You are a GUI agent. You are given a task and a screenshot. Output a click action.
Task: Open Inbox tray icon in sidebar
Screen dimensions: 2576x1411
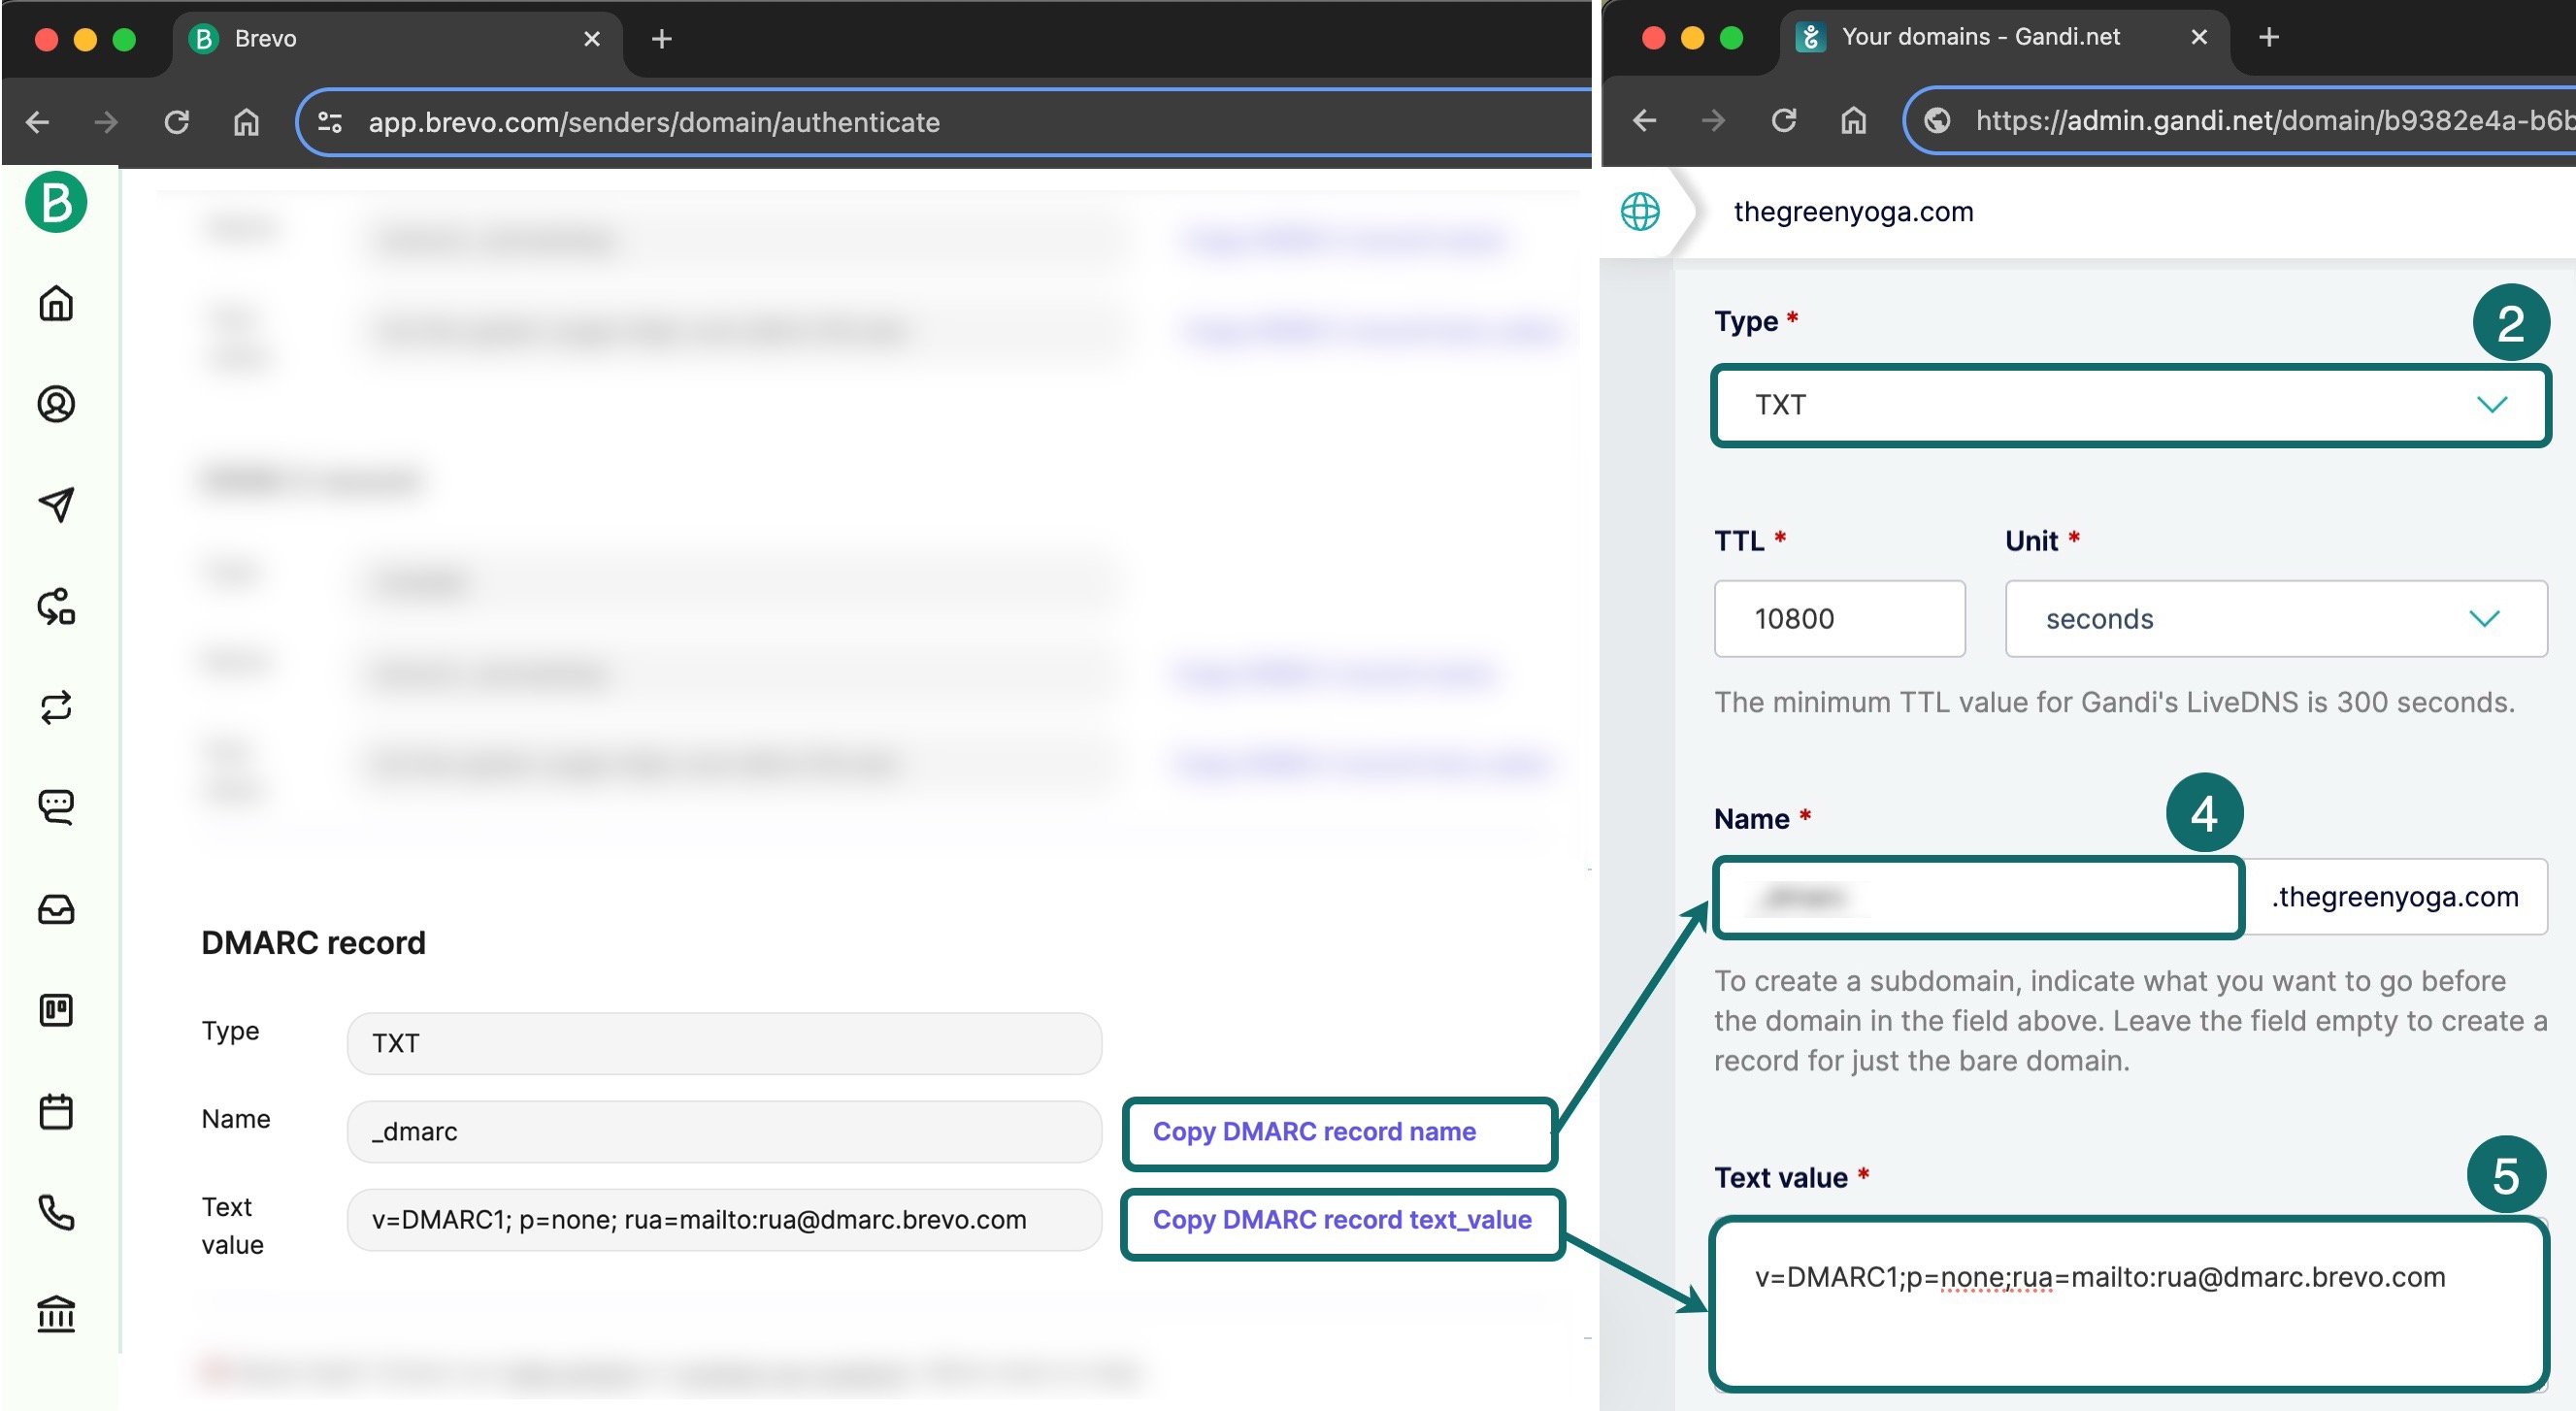tap(56, 909)
